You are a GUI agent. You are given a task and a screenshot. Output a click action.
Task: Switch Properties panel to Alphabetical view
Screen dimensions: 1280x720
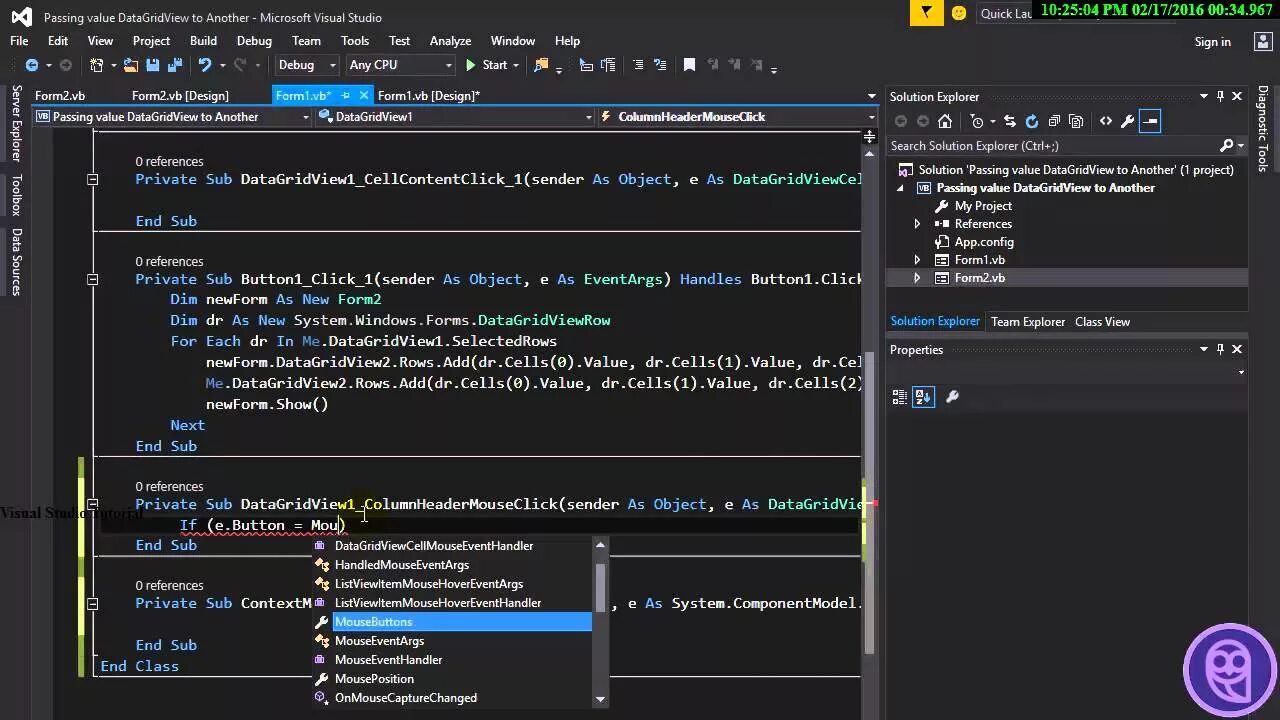922,397
